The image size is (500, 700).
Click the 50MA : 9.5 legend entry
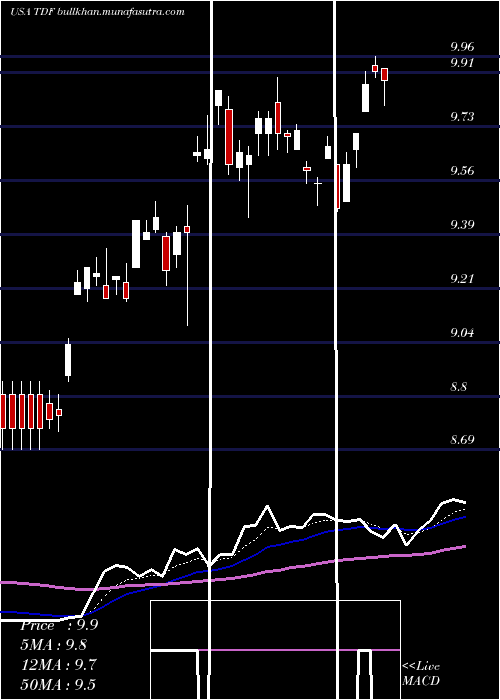coord(58,684)
